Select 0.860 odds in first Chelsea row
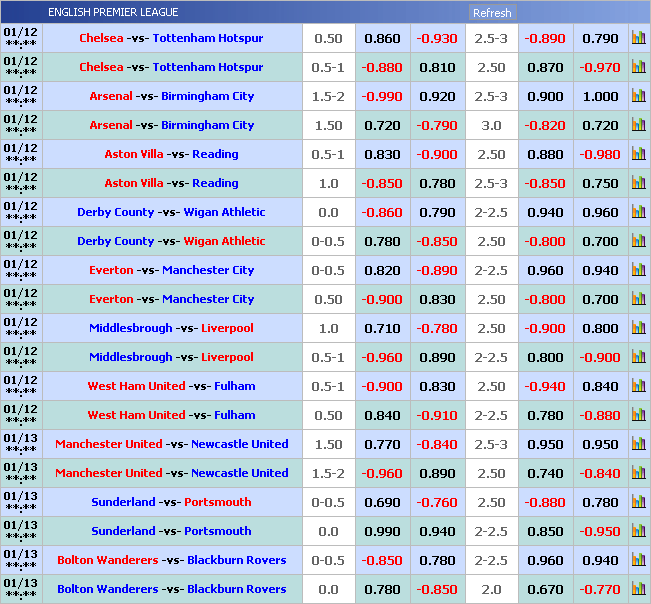Image resolution: width=651 pixels, height=604 pixels. pos(382,39)
